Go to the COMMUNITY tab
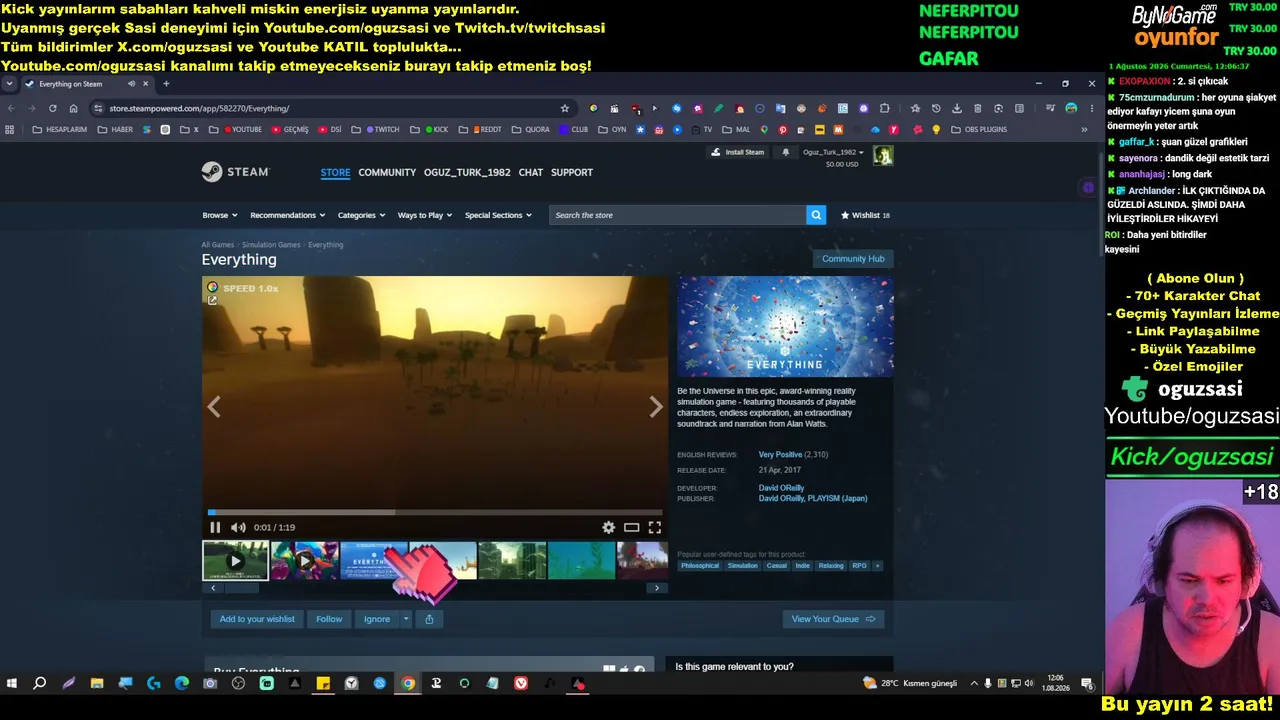The height and width of the screenshot is (720, 1280). click(x=387, y=172)
